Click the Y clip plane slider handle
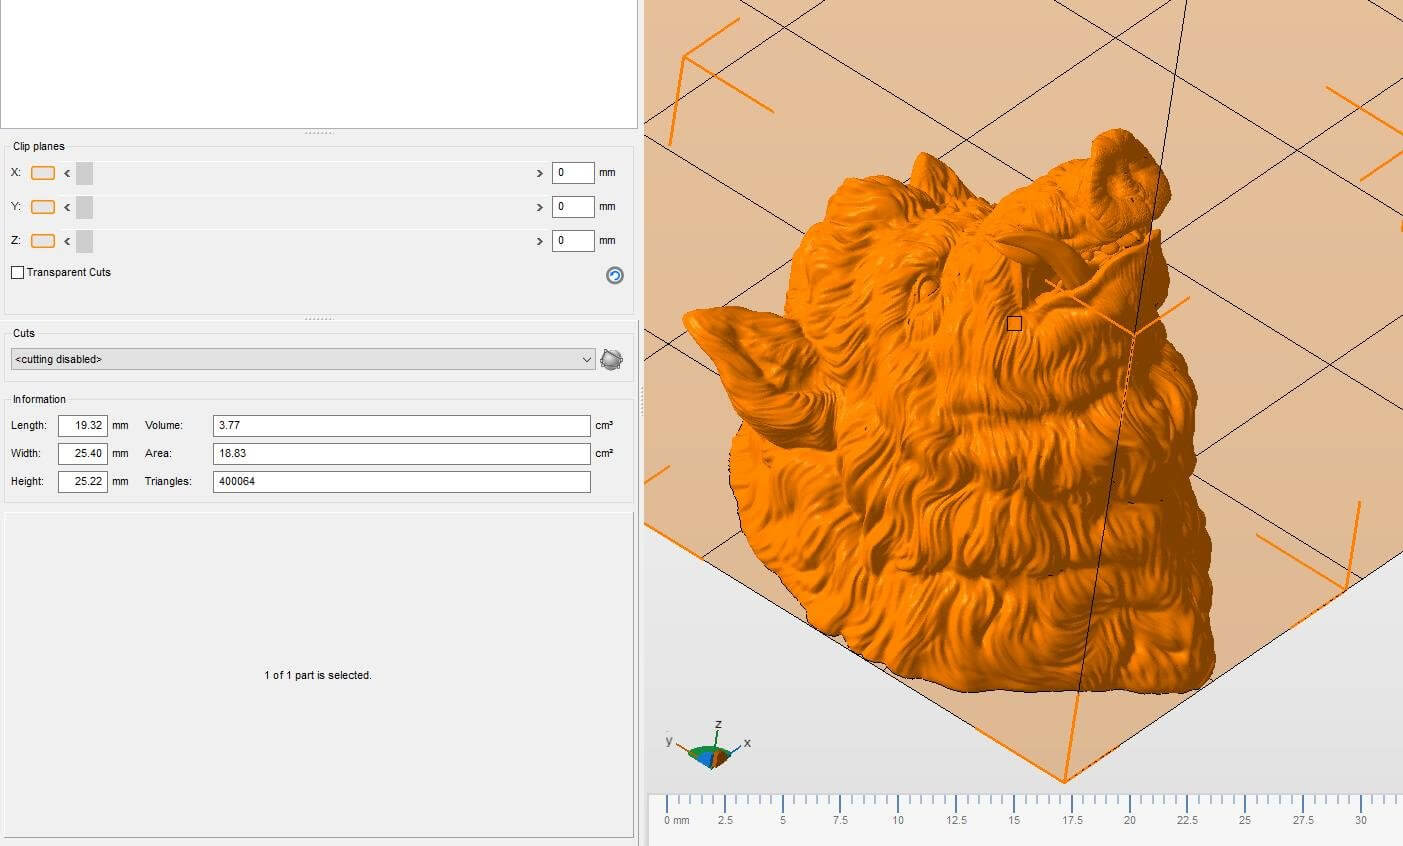The image size is (1403, 846). pyautogui.click(x=85, y=207)
